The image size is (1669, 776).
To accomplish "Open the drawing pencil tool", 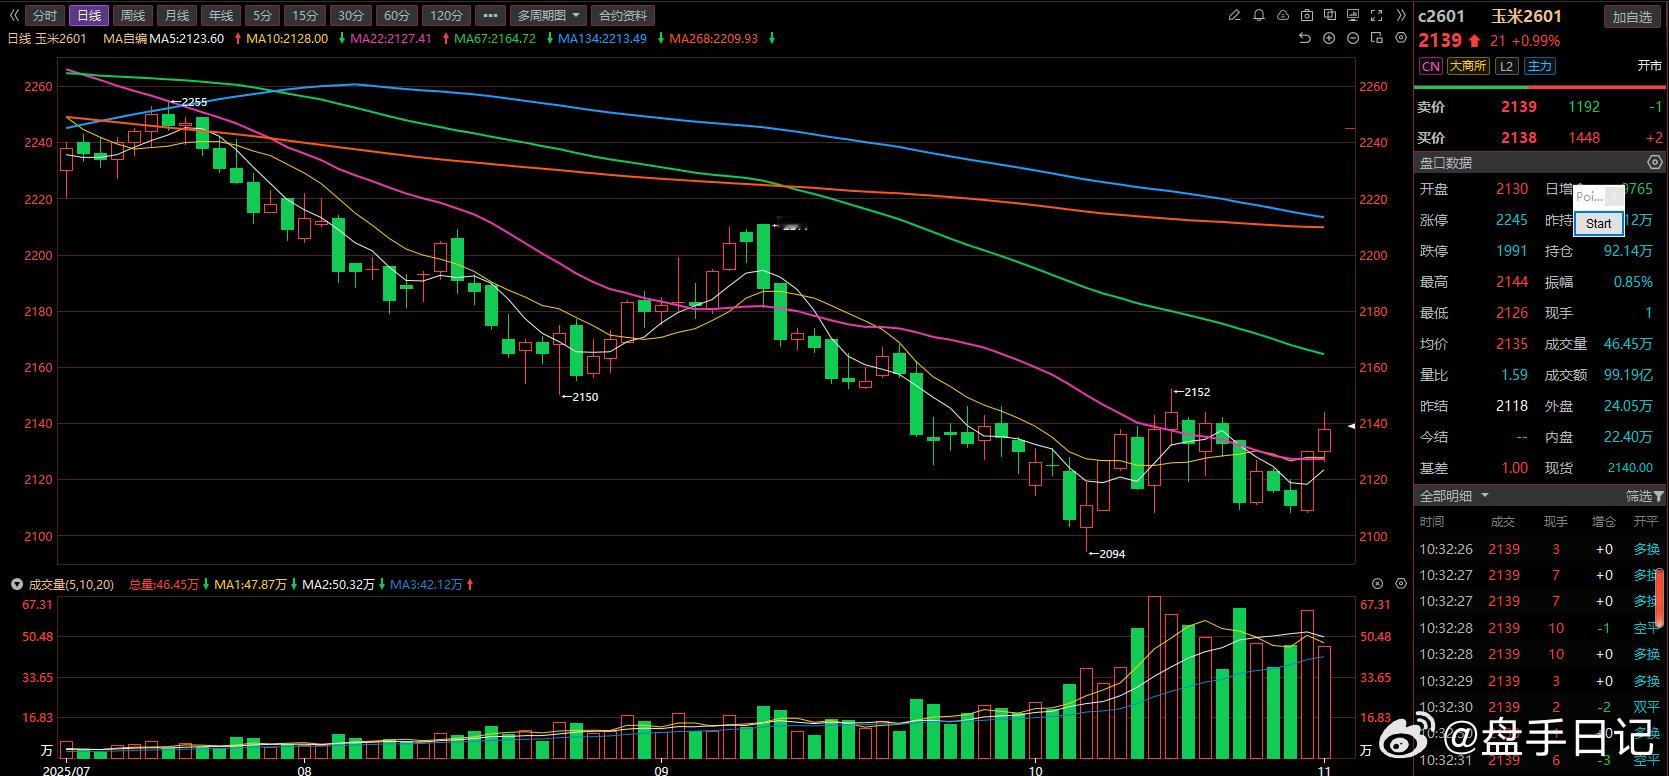I will [x=1234, y=15].
